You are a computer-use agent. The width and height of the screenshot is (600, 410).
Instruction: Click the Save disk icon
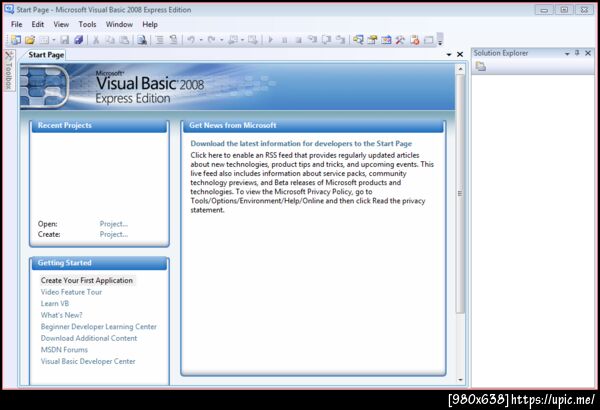point(65,39)
